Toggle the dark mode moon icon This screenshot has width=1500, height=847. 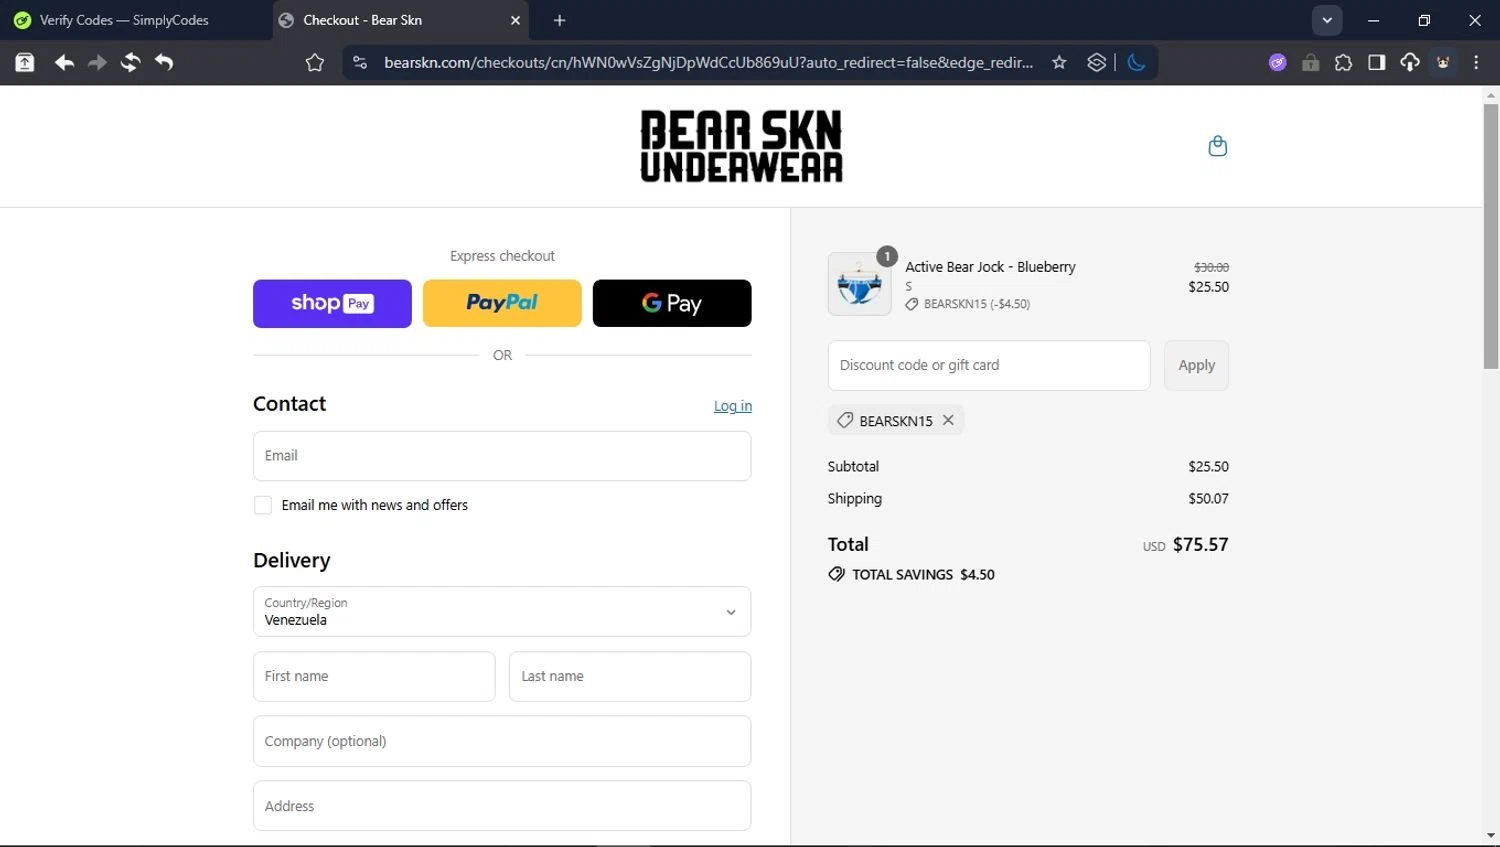[x=1136, y=62]
